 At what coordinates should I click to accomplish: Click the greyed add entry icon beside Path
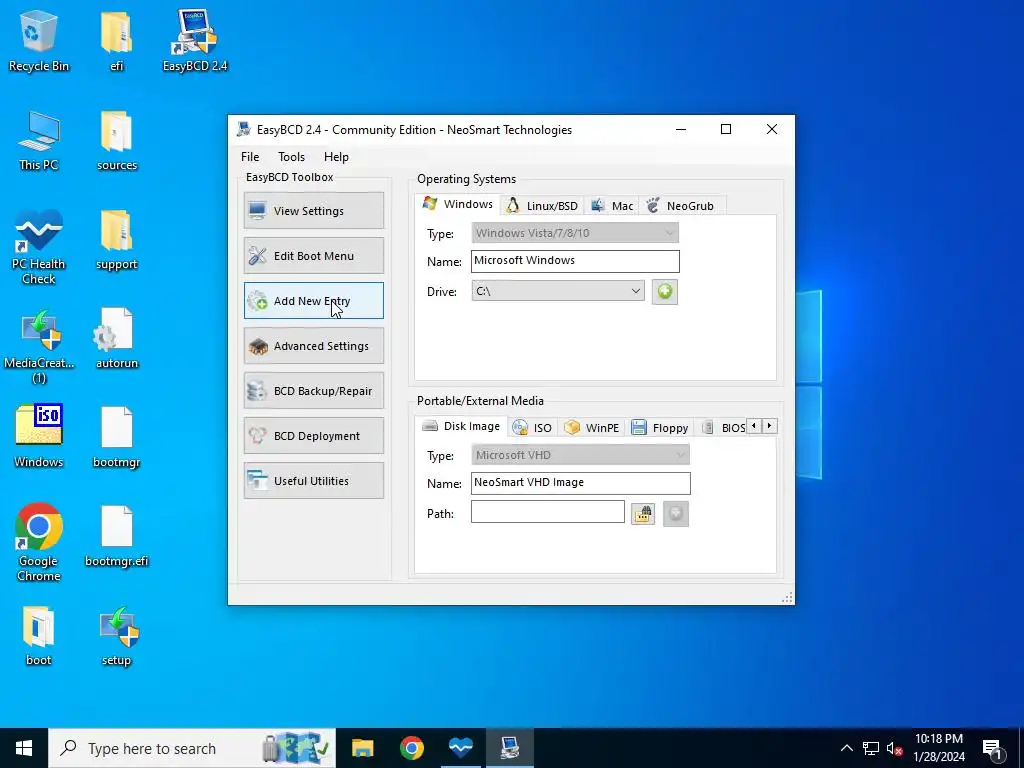pyautogui.click(x=676, y=514)
